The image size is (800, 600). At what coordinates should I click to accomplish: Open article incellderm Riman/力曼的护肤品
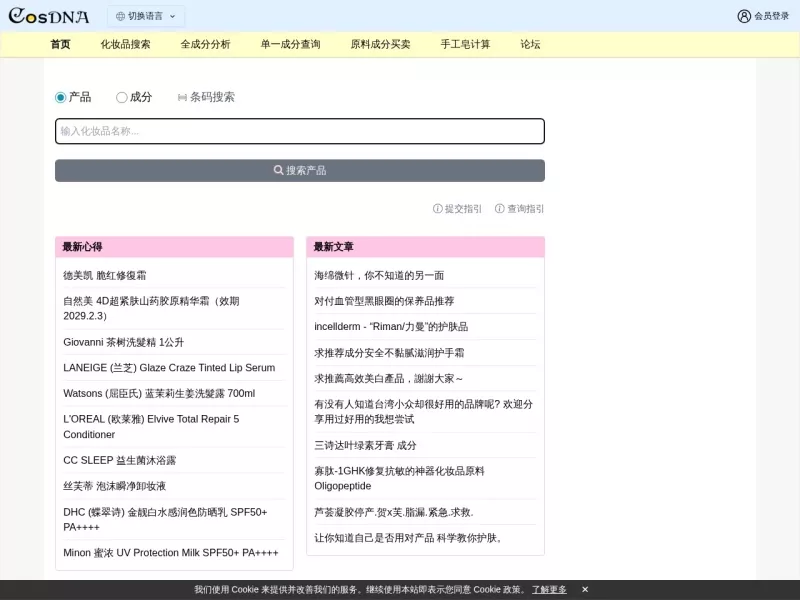[391, 327]
